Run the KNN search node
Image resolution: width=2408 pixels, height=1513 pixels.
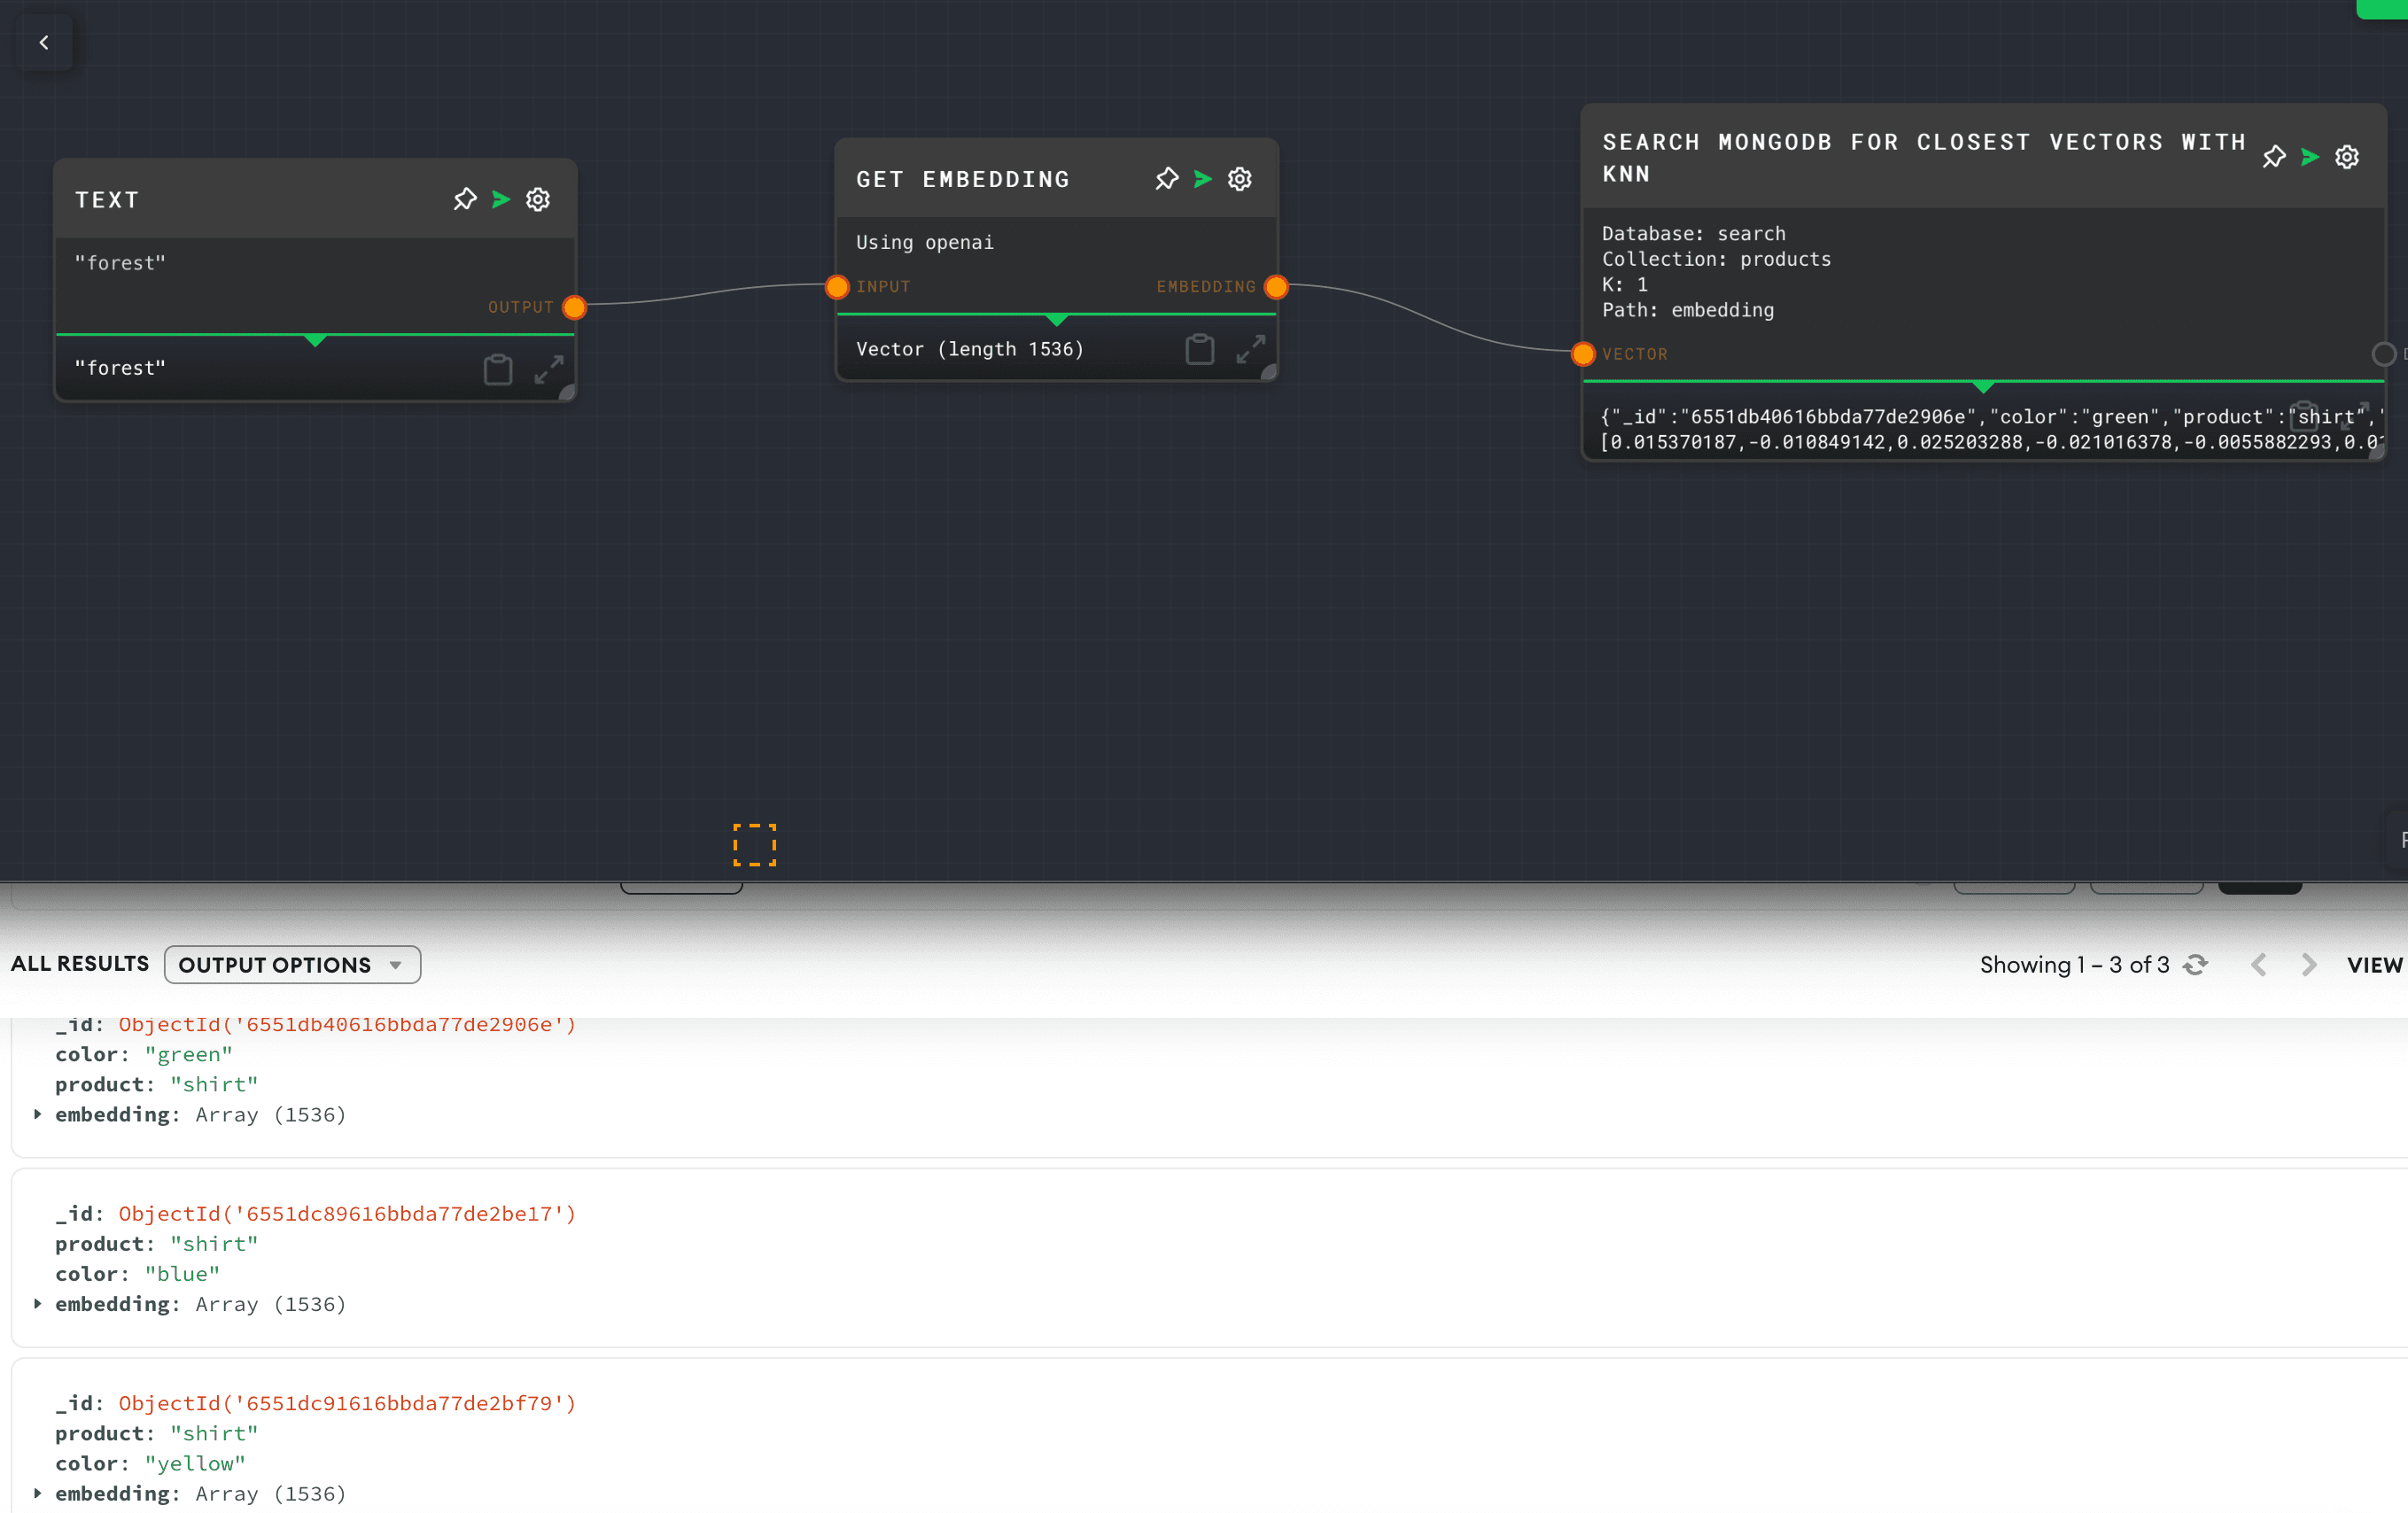pos(2310,157)
